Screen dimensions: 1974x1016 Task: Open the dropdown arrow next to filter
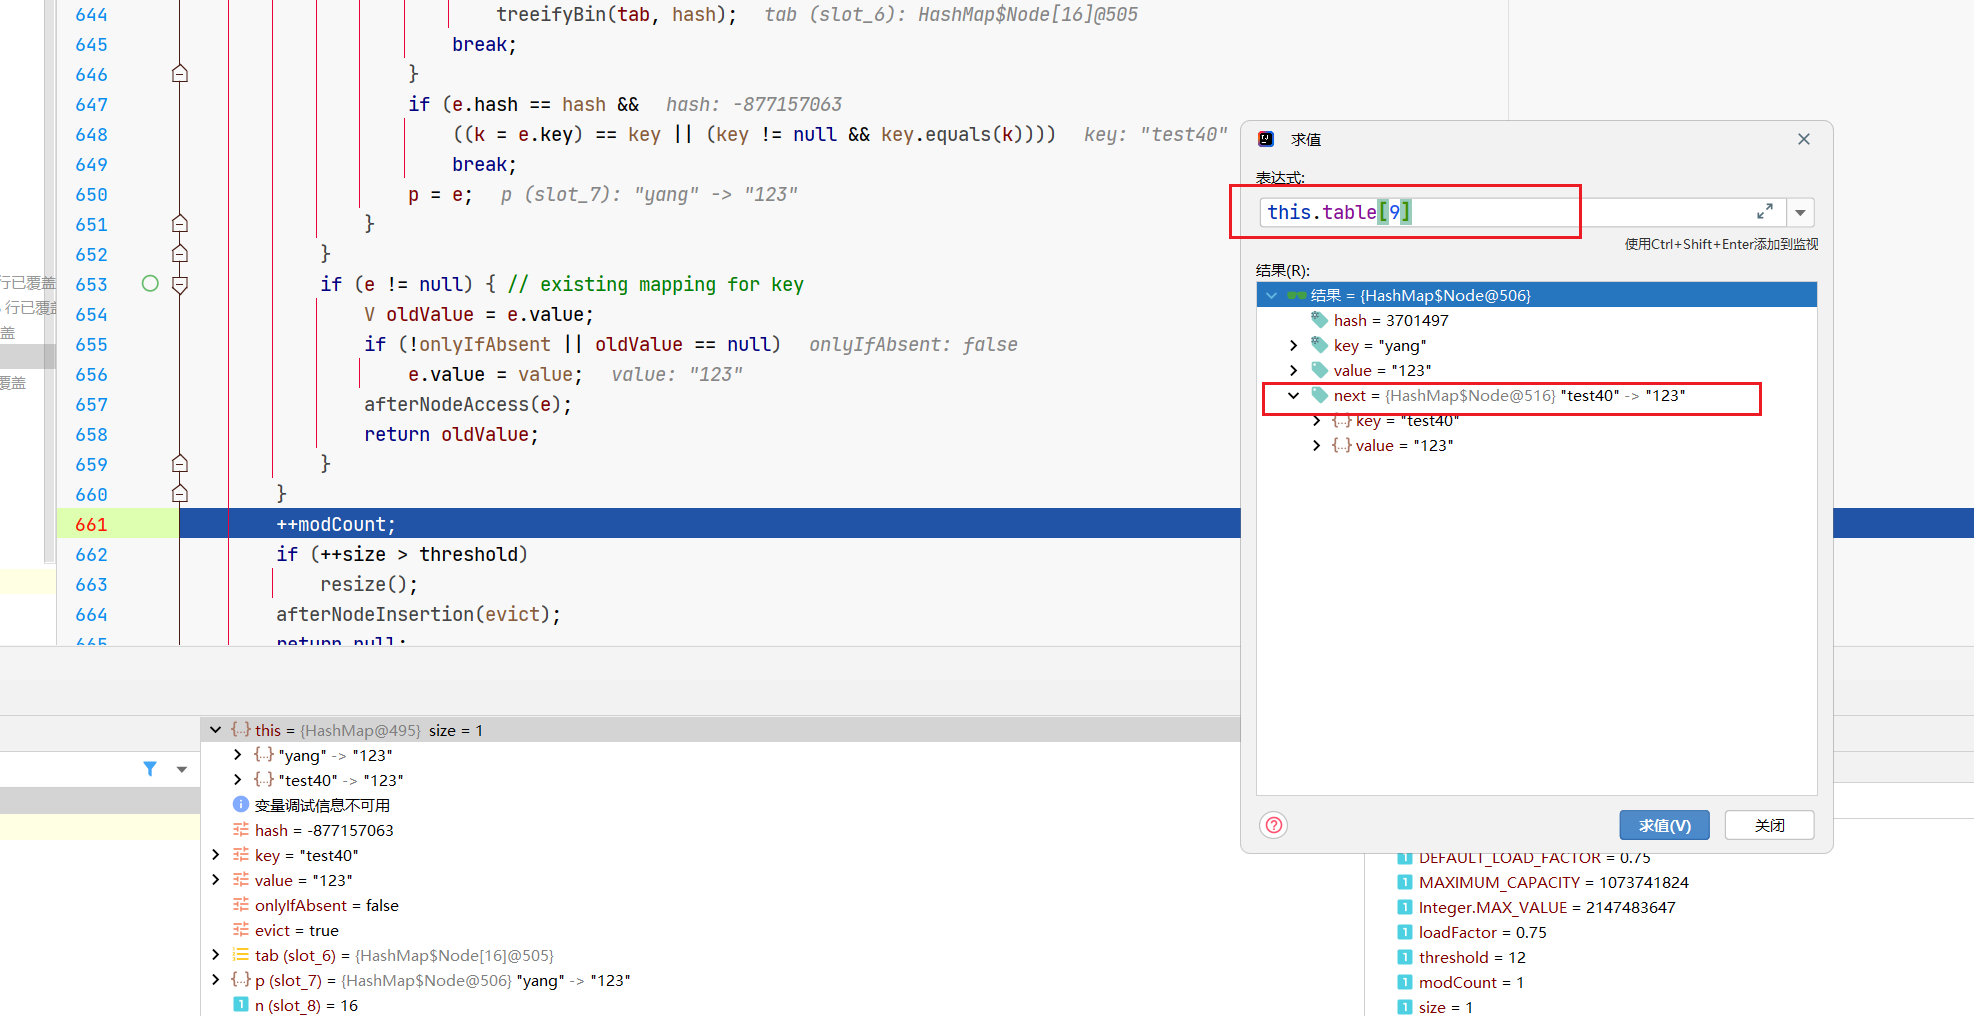click(x=182, y=769)
